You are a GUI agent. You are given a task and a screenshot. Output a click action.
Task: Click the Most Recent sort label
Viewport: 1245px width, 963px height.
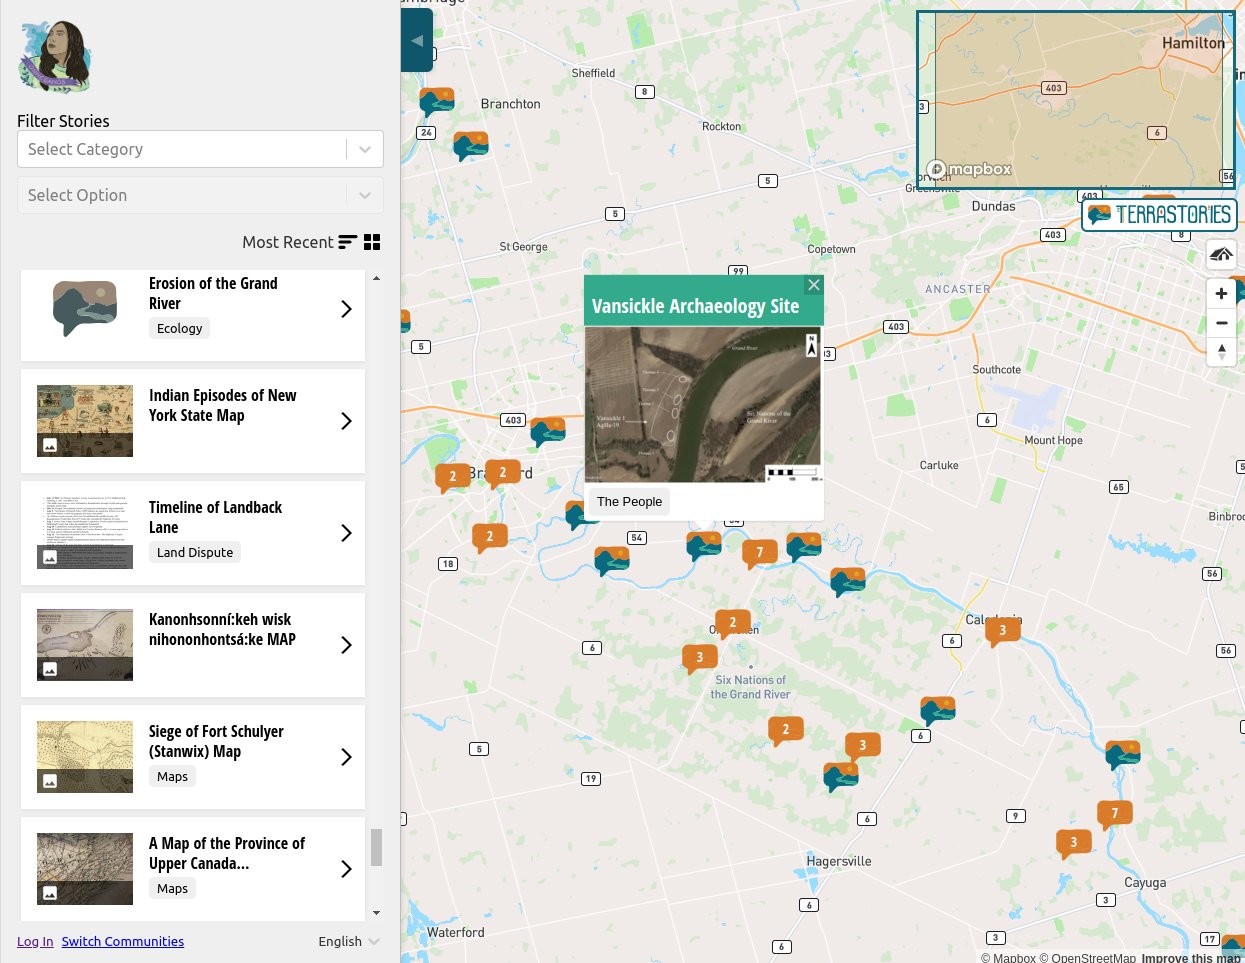(x=288, y=242)
